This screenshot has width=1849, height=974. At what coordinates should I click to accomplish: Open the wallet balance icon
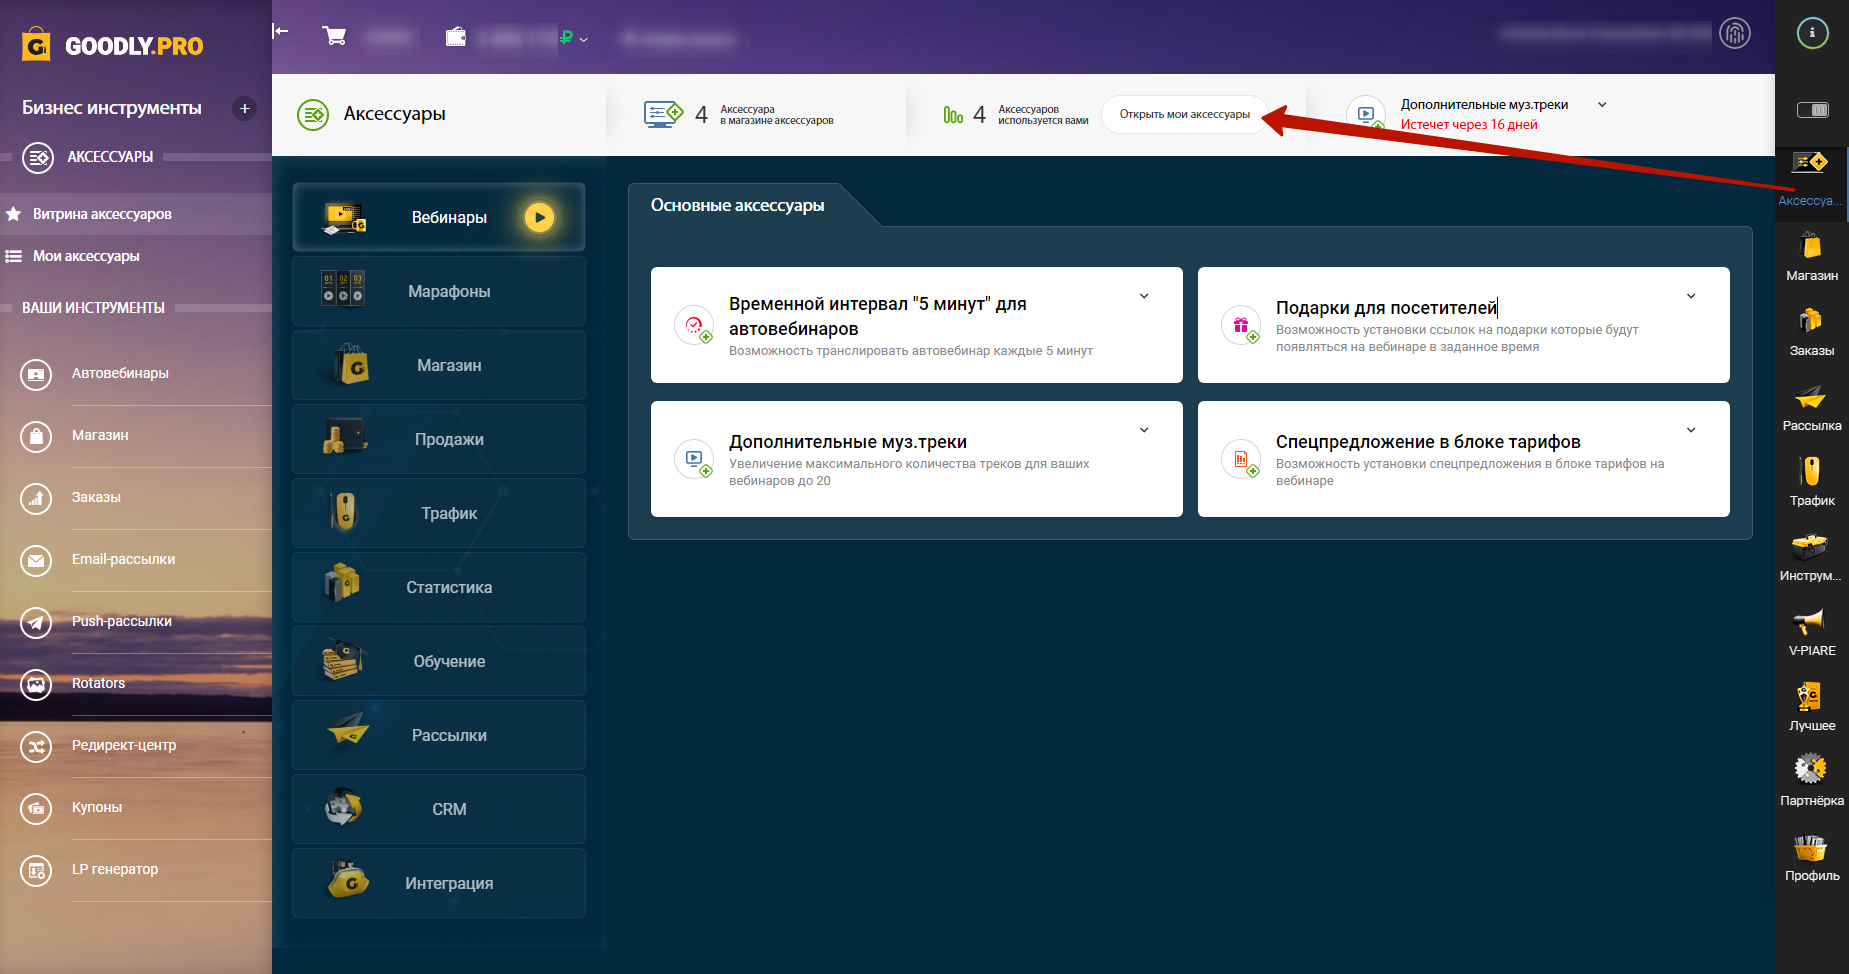click(456, 37)
